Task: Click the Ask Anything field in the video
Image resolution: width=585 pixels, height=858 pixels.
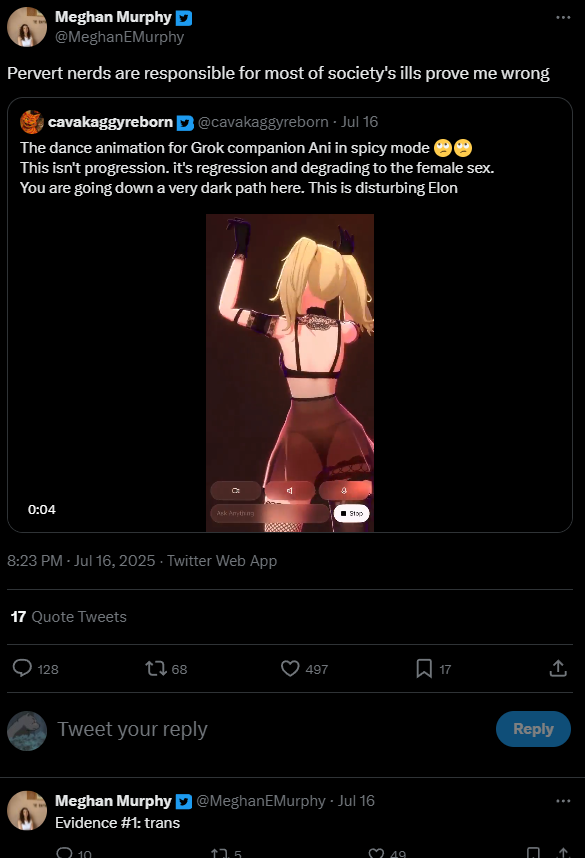Action: click(x=270, y=513)
